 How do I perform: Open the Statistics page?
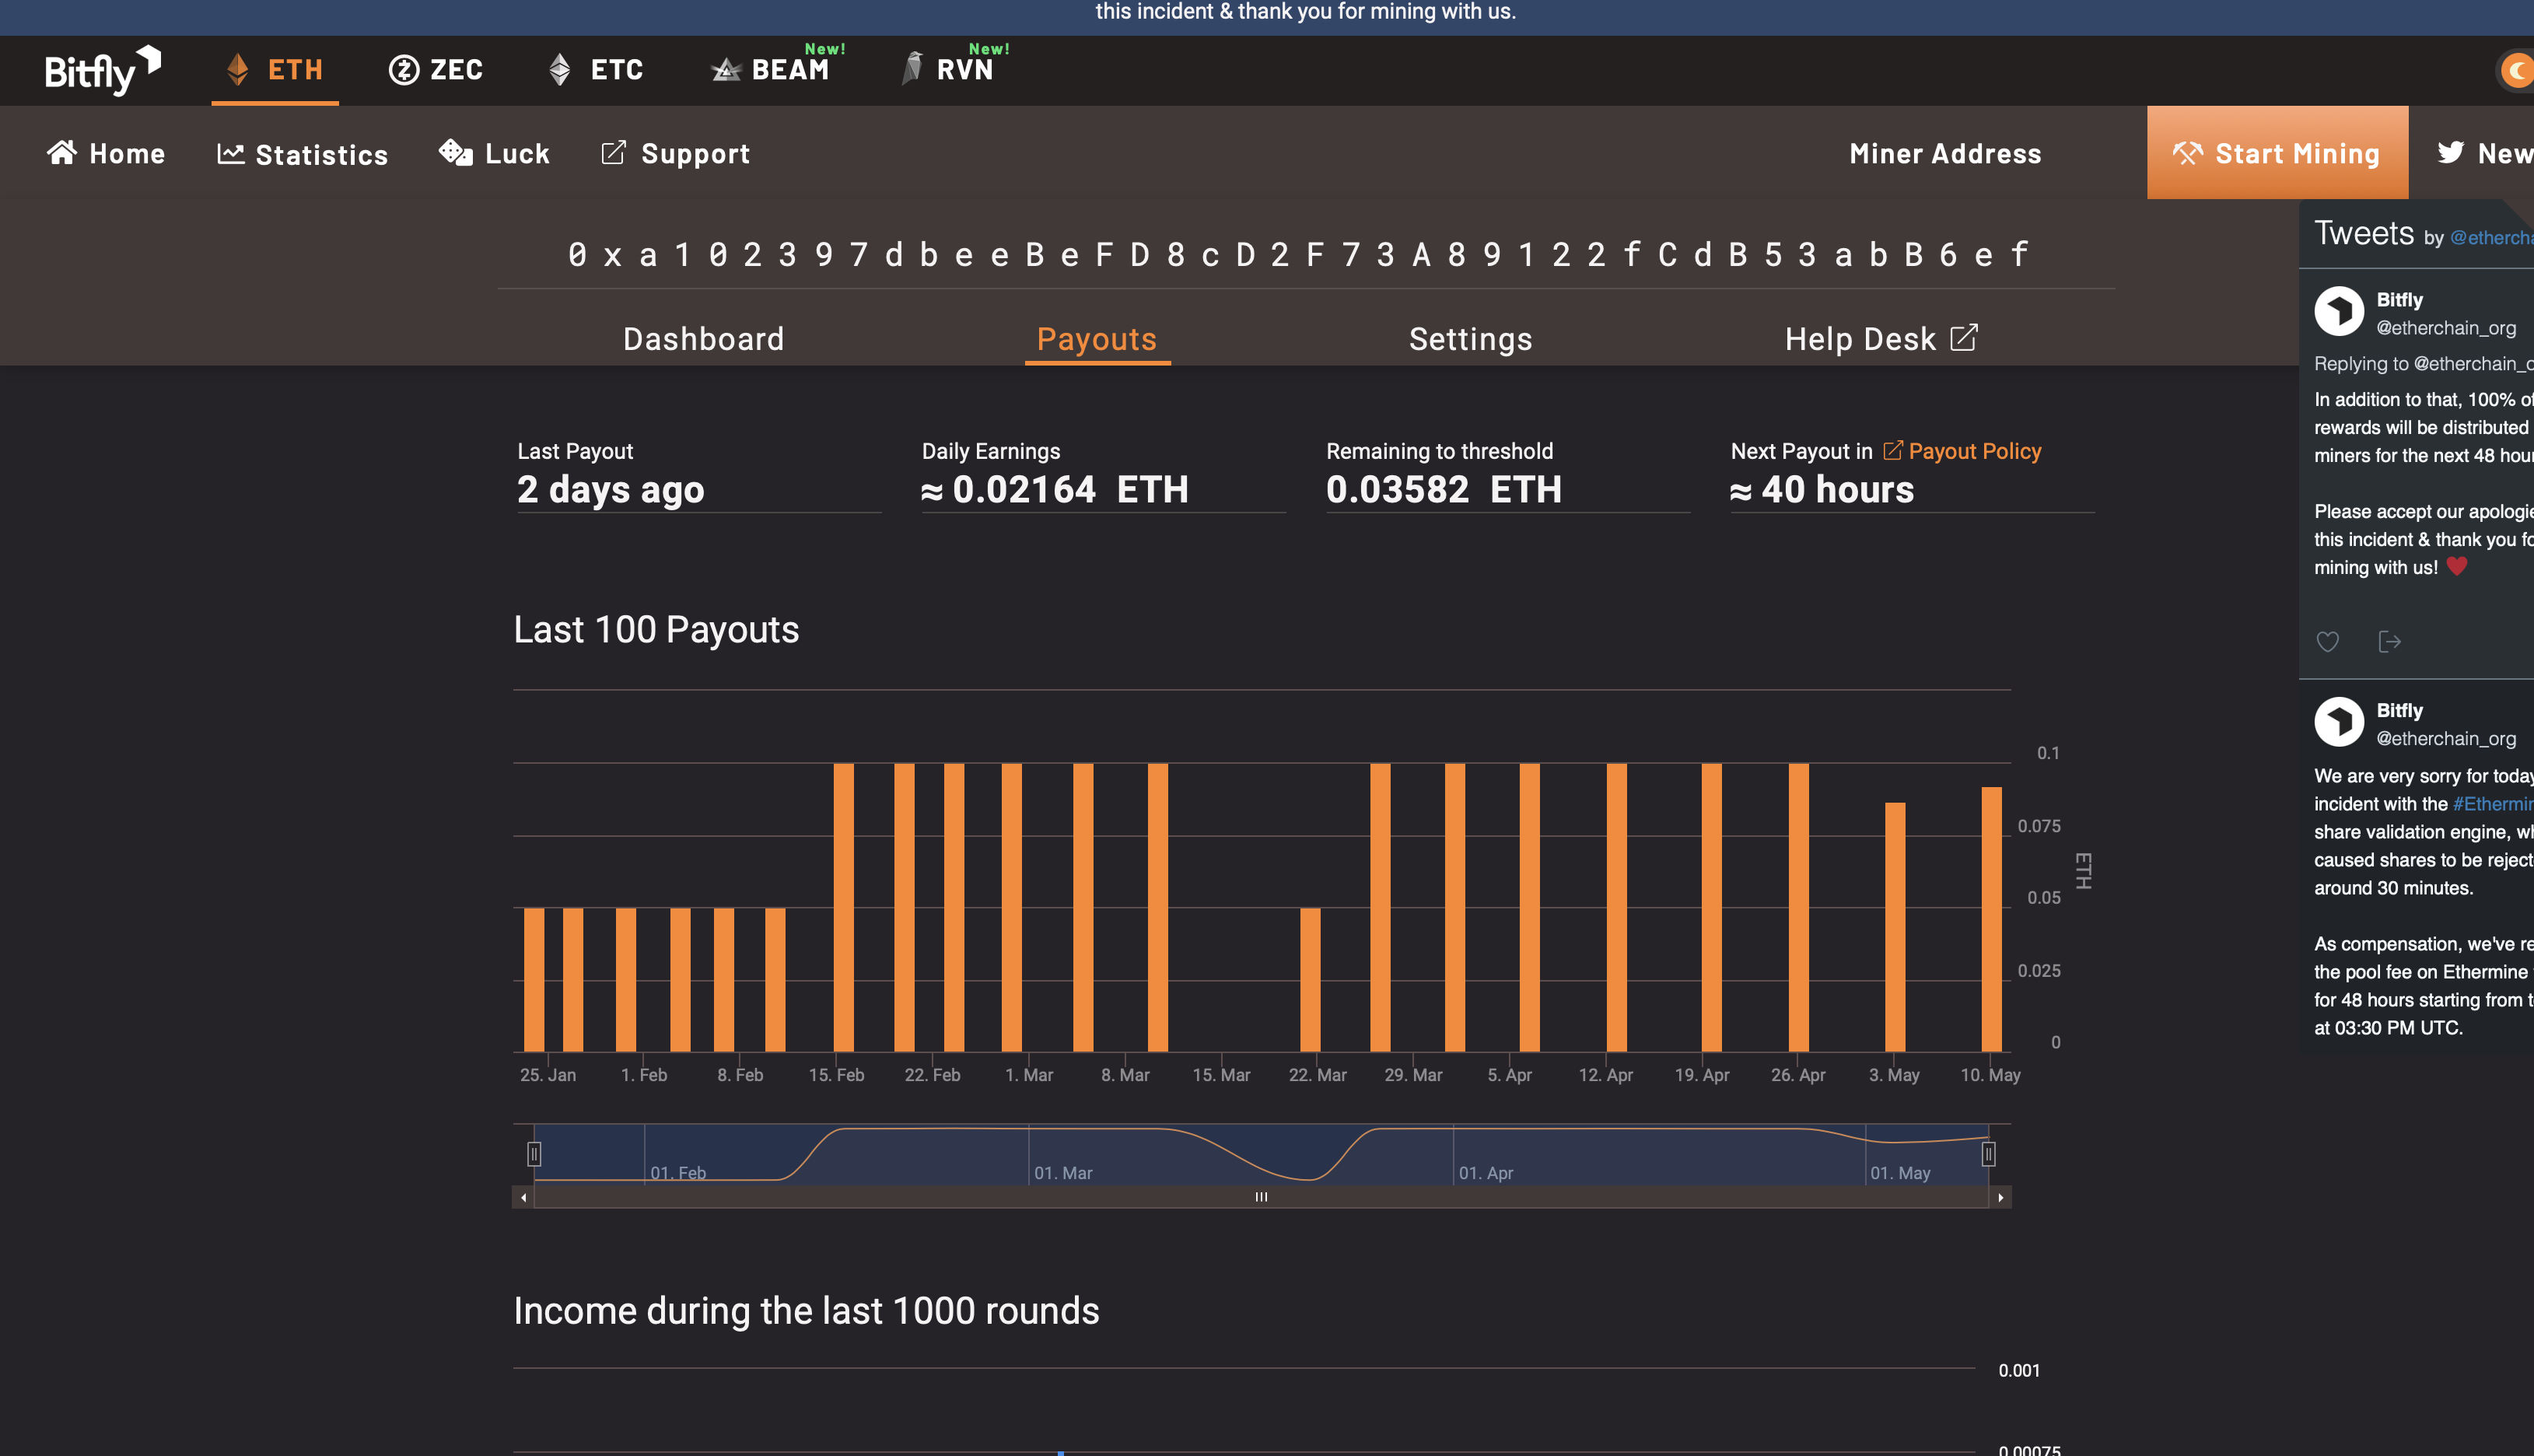(302, 154)
